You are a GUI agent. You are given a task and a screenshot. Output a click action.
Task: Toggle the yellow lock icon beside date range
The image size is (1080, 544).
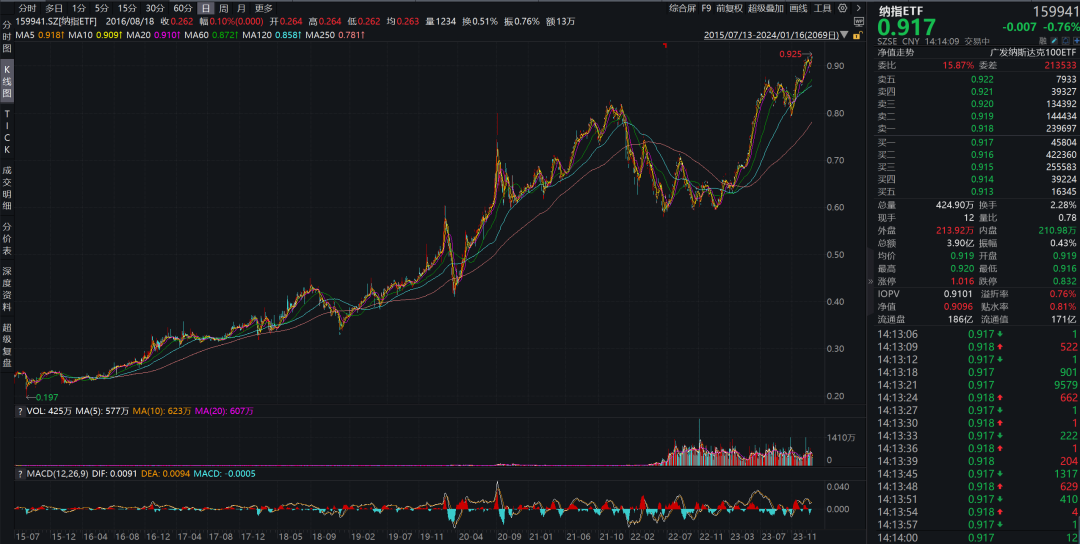tap(858, 34)
